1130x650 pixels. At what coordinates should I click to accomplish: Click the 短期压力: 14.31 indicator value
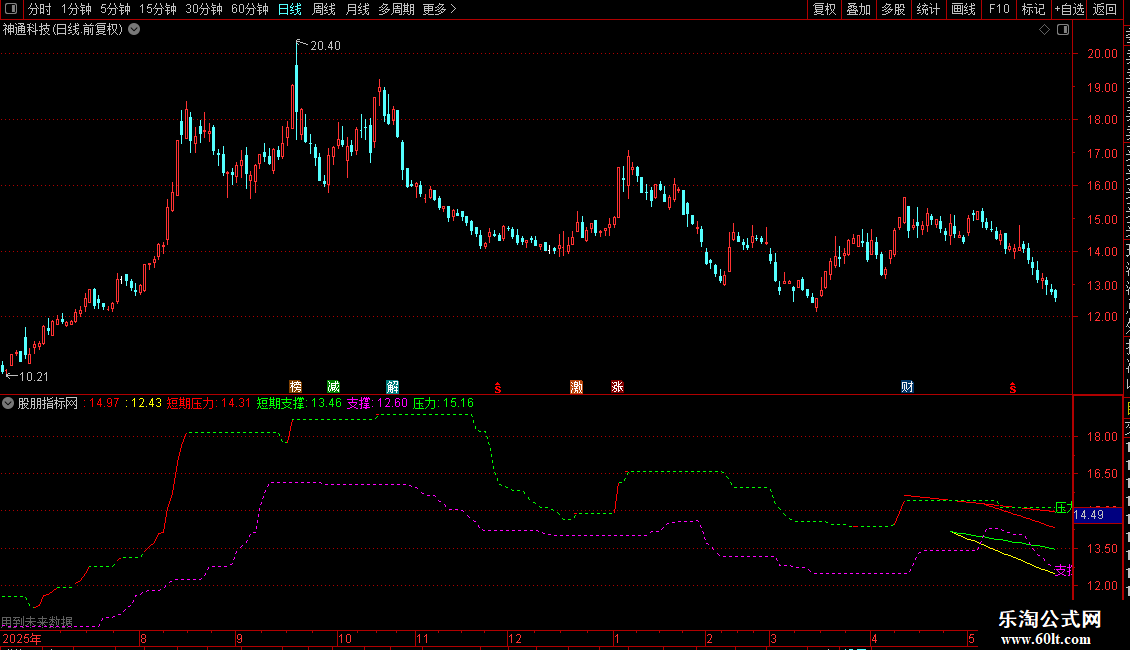209,404
